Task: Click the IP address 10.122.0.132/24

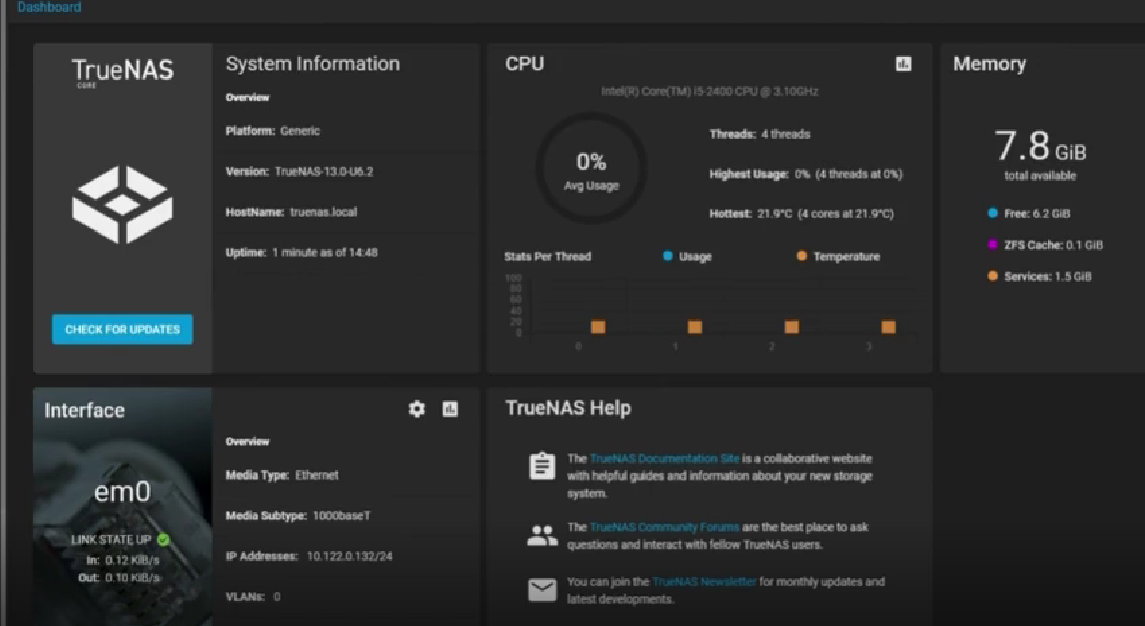Action: [x=350, y=557]
